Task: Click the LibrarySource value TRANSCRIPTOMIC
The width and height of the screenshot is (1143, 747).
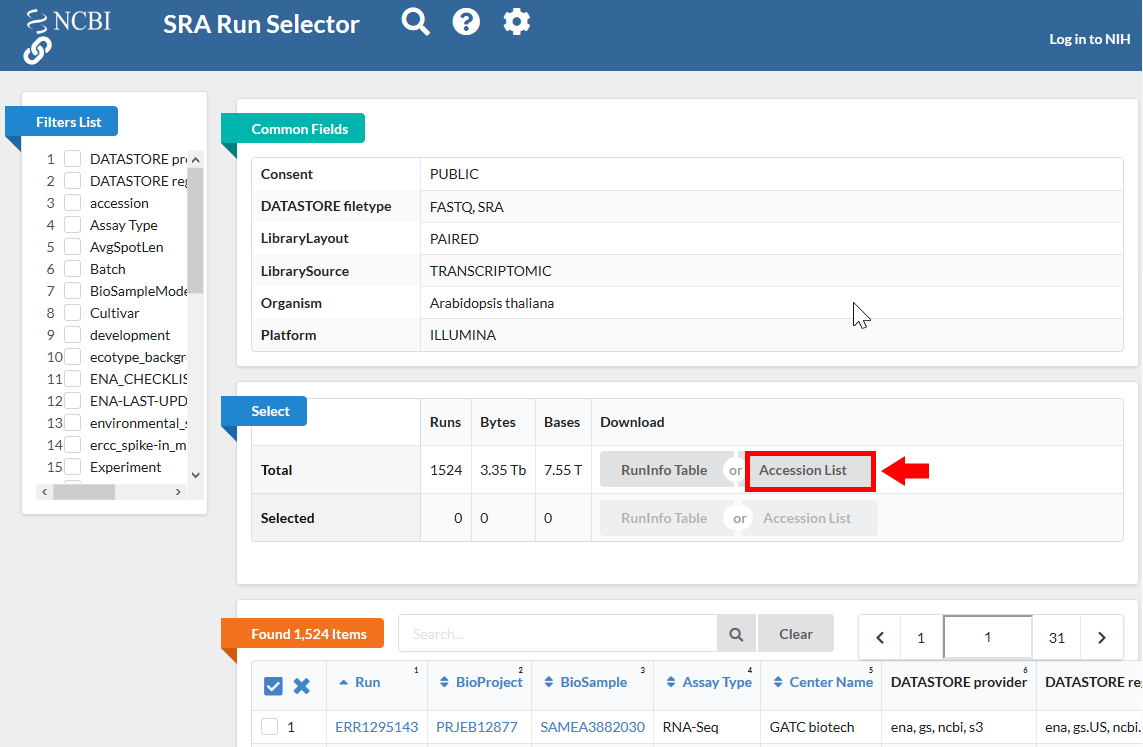Action: pos(491,271)
